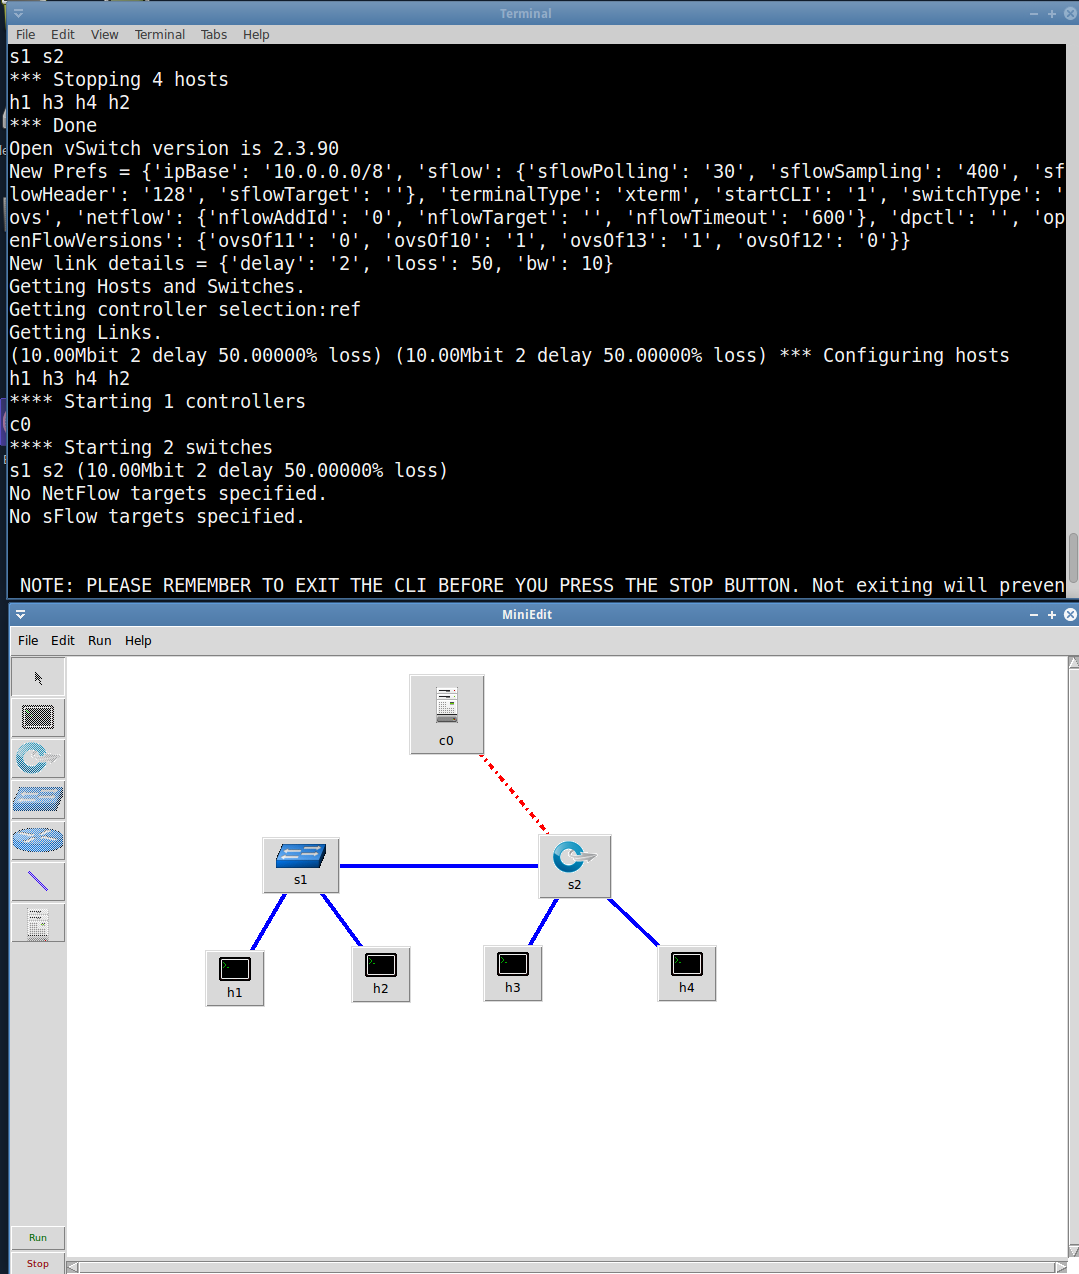
Task: Select the OpenFlow switch tool in MiniEdit
Action: pyautogui.click(x=38, y=758)
